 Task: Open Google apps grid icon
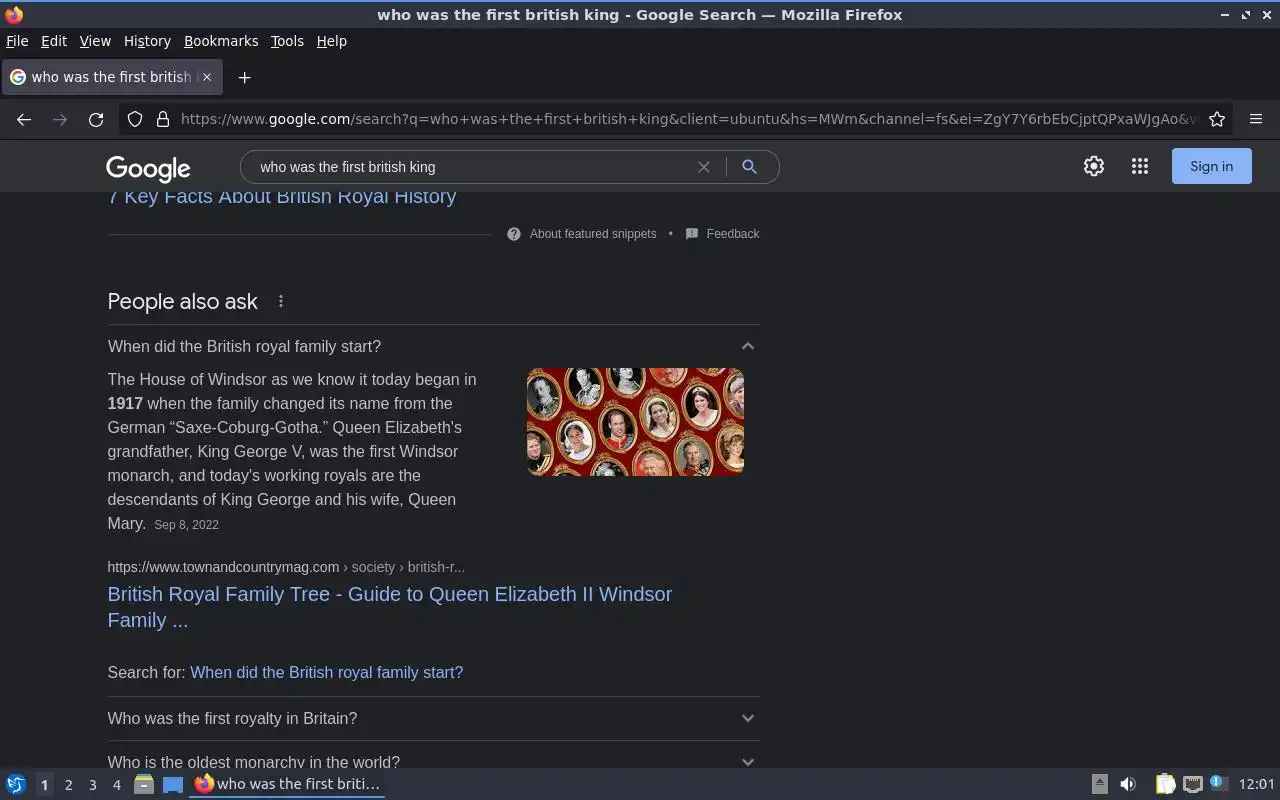[x=1140, y=167]
